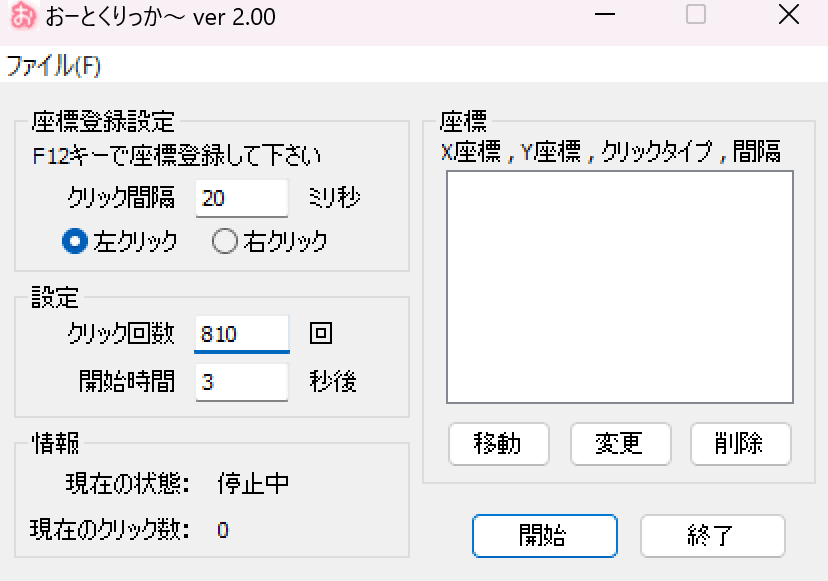Exit using the 終了 button

coord(712,536)
